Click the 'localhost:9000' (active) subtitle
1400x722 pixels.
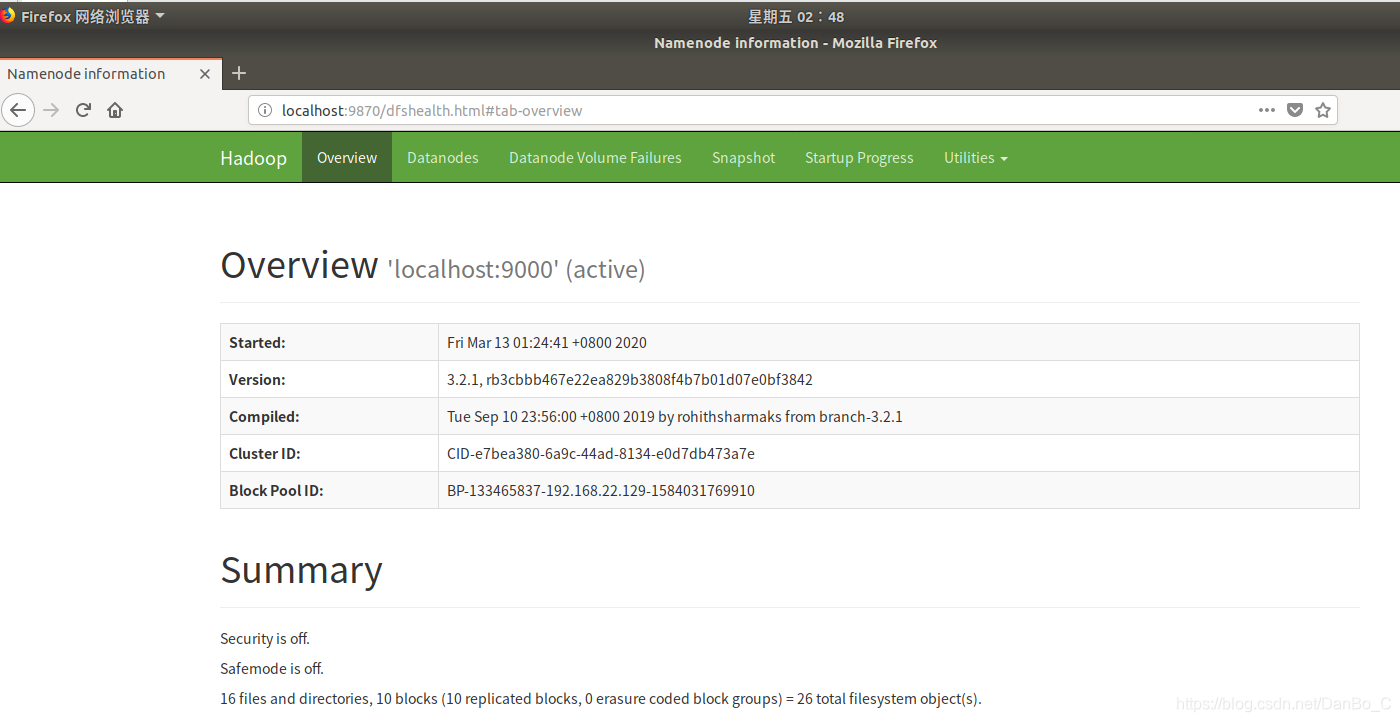pos(516,270)
